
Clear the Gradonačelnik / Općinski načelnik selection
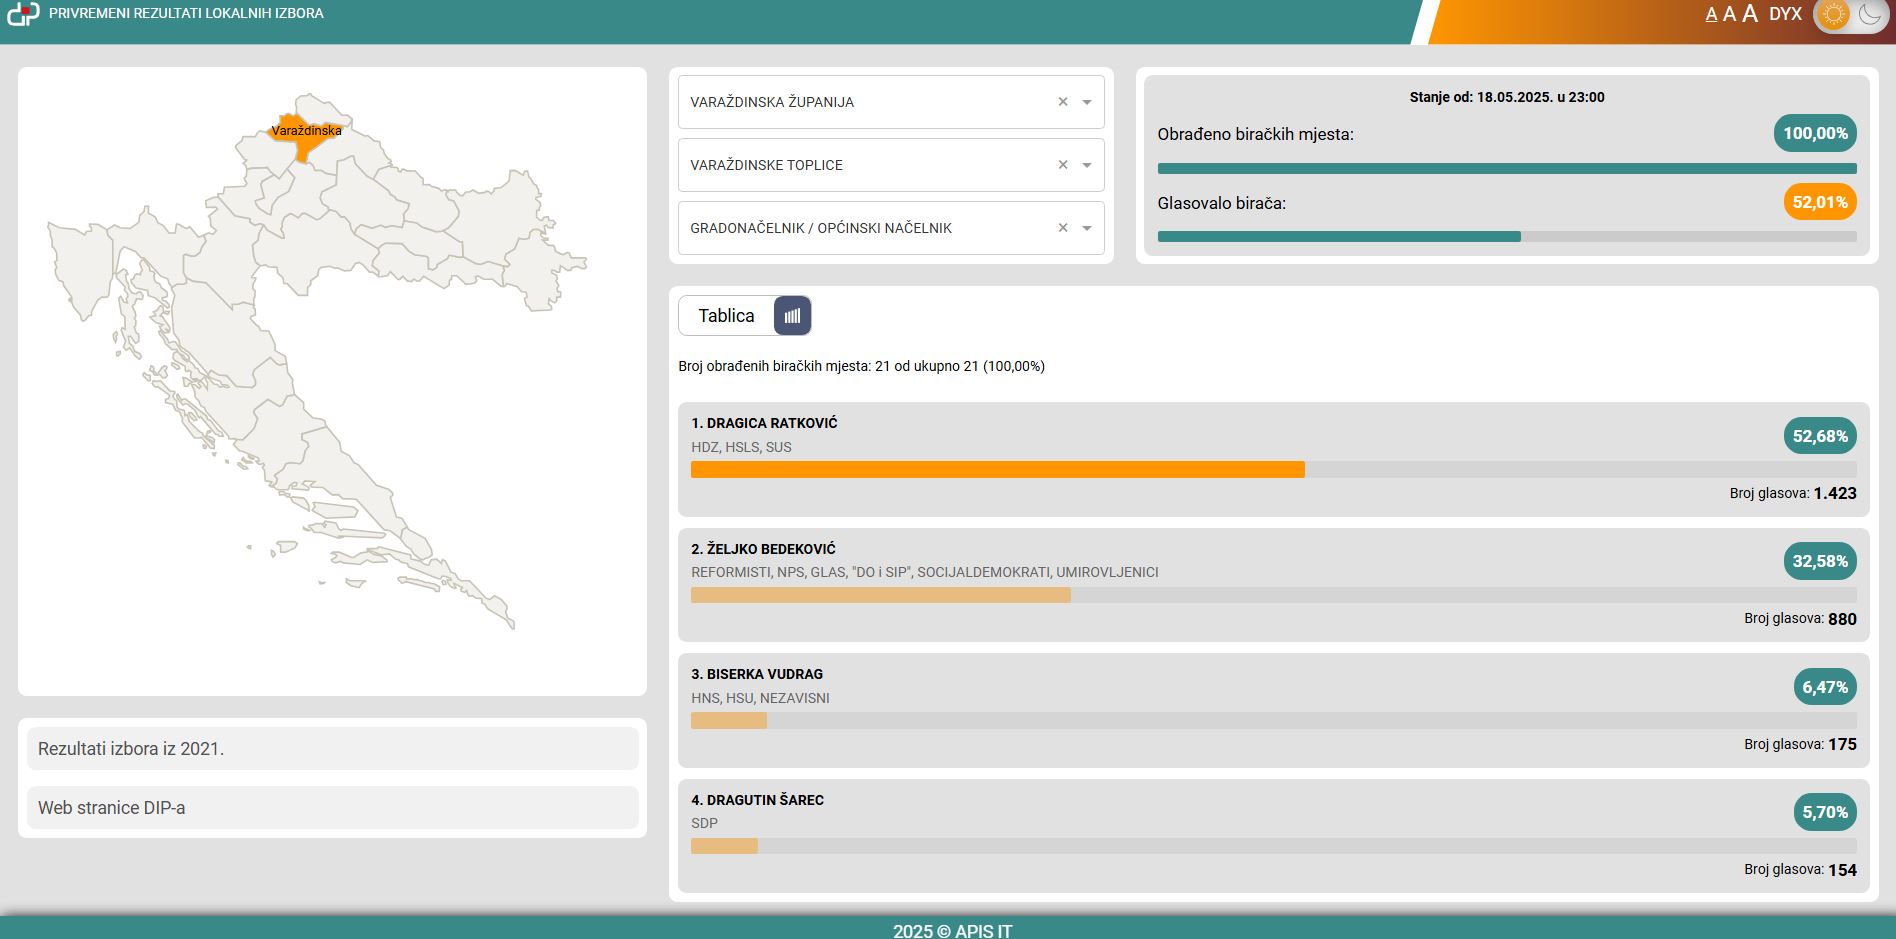tap(1063, 228)
